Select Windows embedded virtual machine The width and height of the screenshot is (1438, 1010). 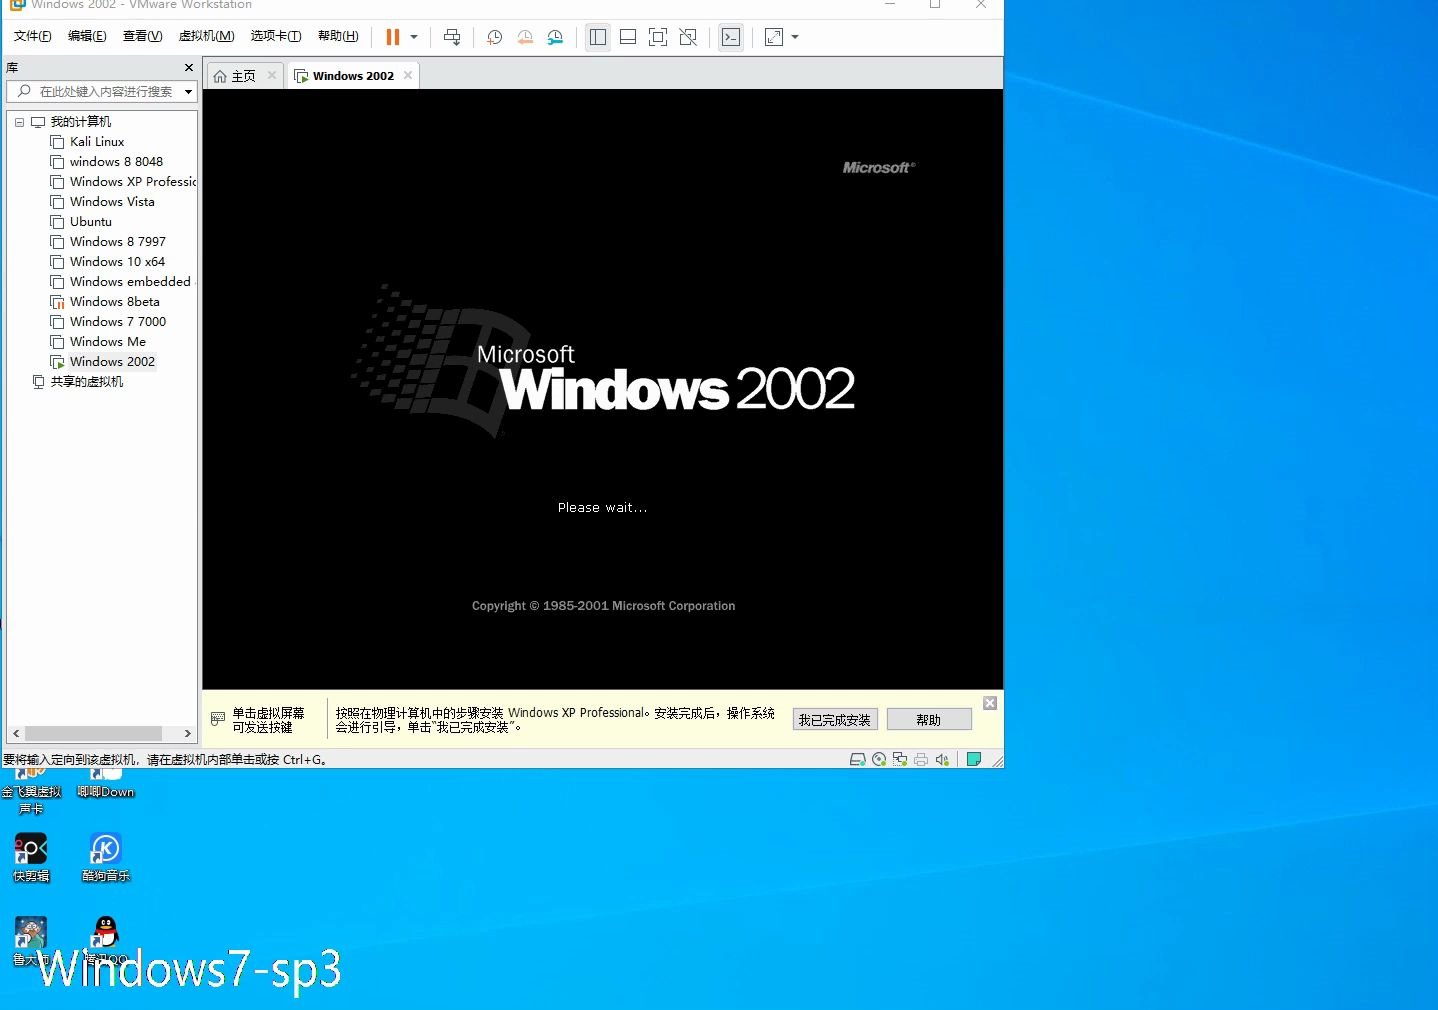(x=130, y=282)
